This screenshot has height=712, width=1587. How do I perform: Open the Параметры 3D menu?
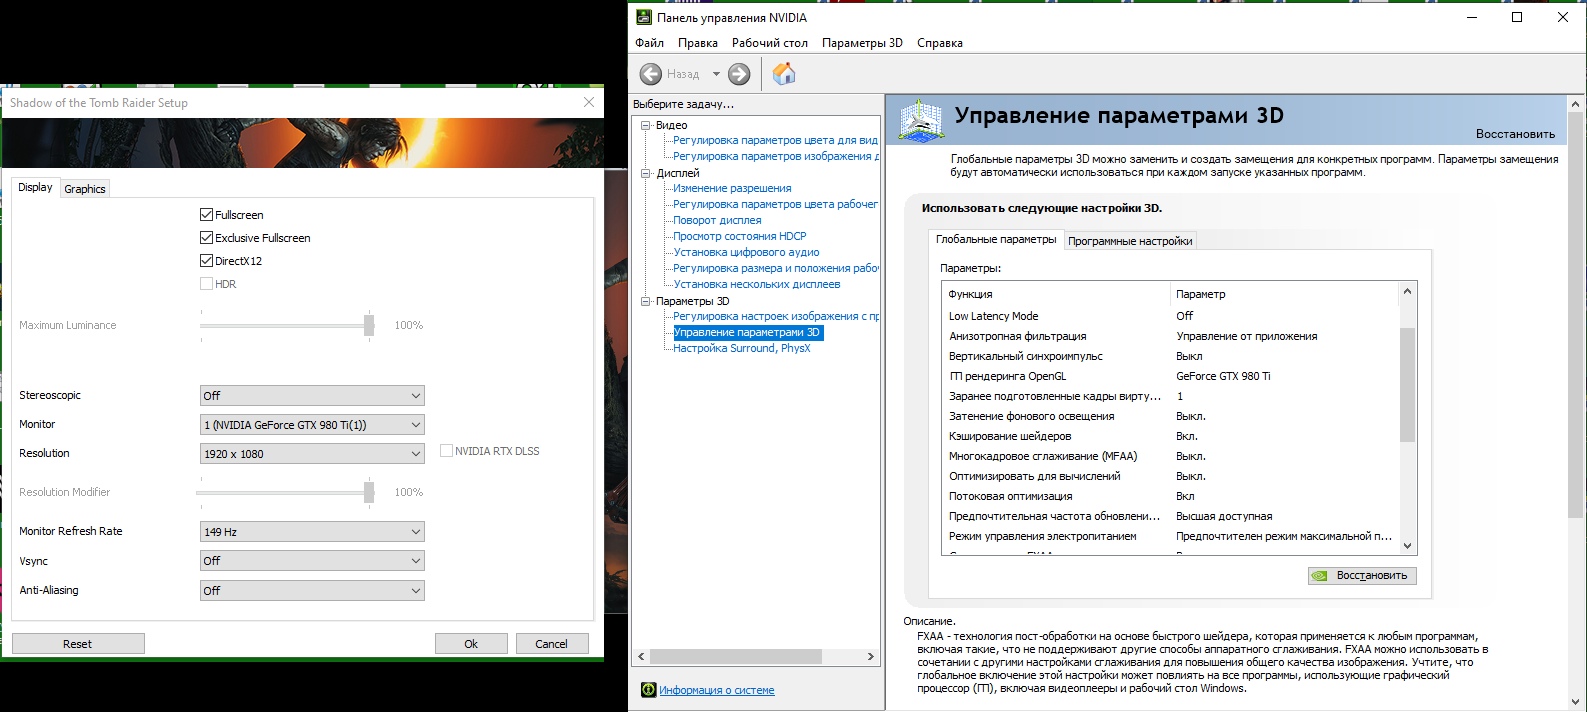pyautogui.click(x=862, y=43)
